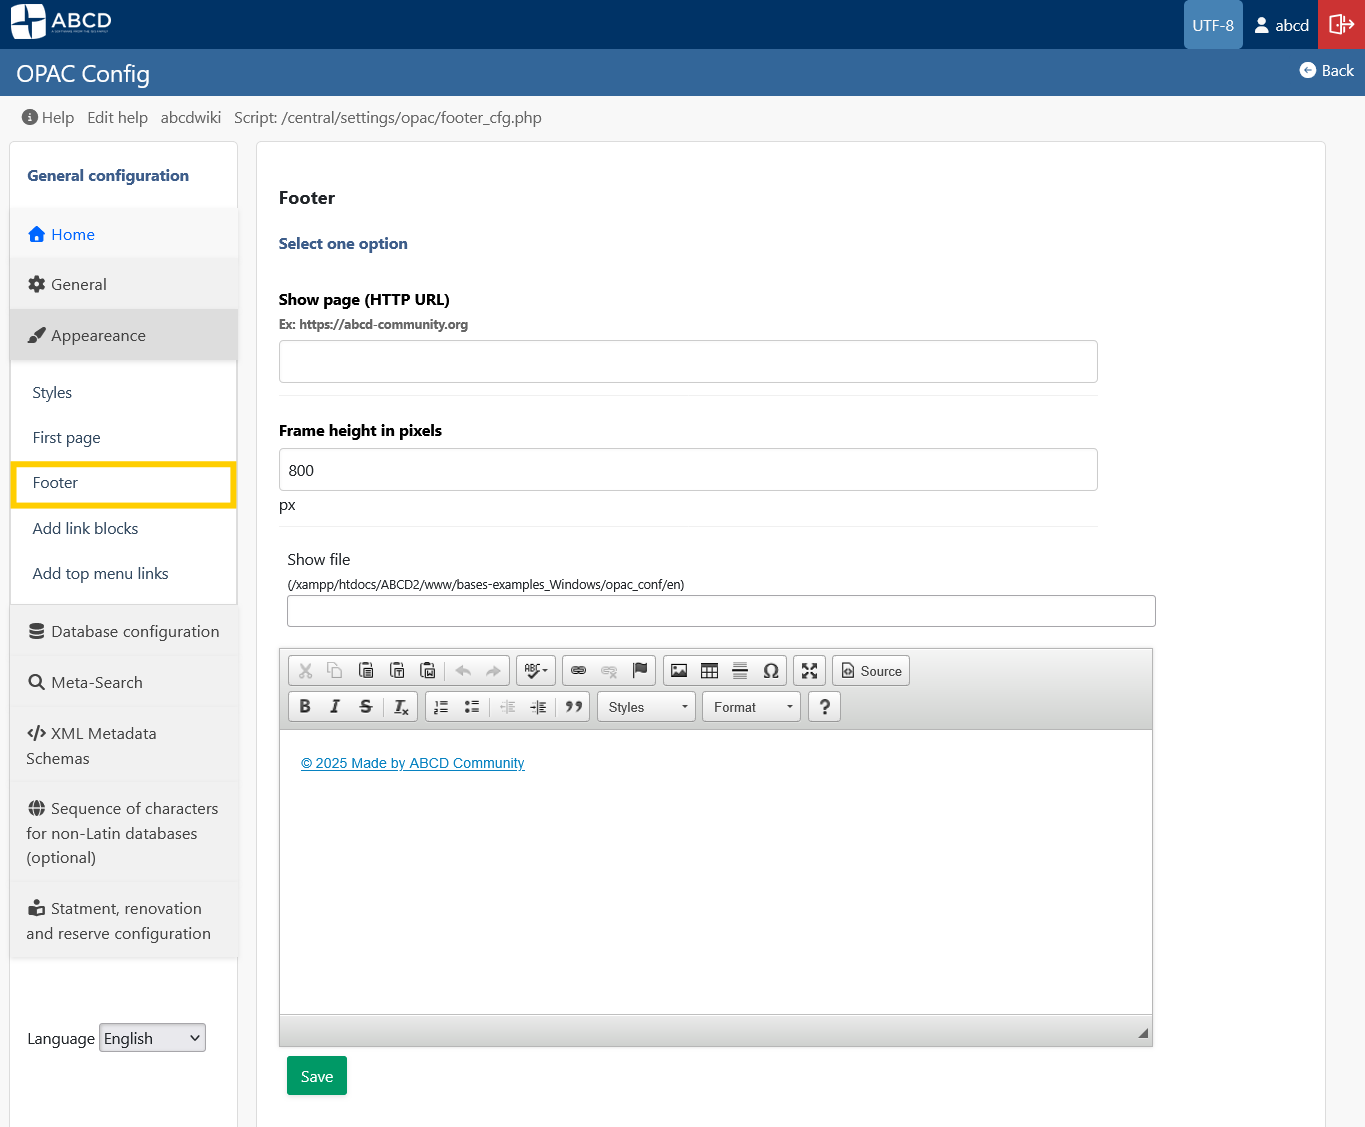Save the footer configuration
The height and width of the screenshot is (1127, 1365).
(316, 1075)
